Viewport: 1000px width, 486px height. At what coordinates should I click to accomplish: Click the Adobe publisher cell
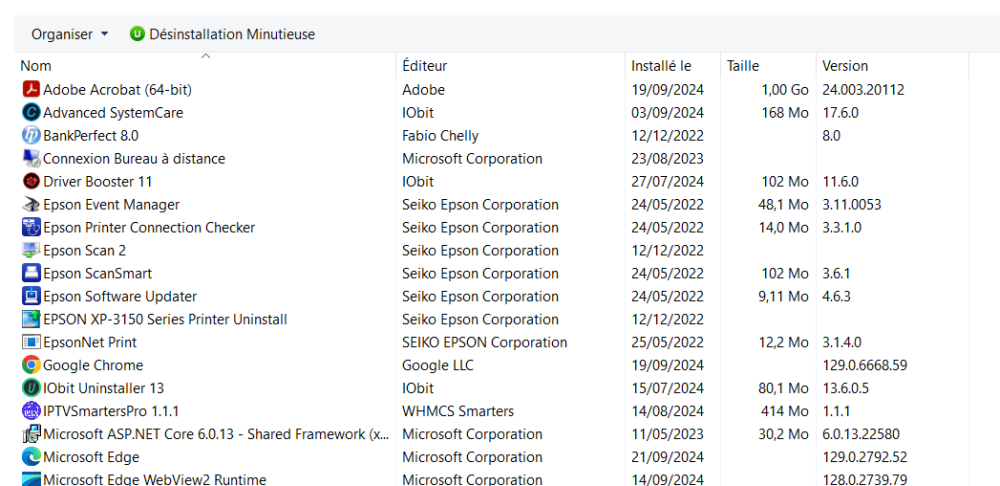pyautogui.click(x=423, y=89)
